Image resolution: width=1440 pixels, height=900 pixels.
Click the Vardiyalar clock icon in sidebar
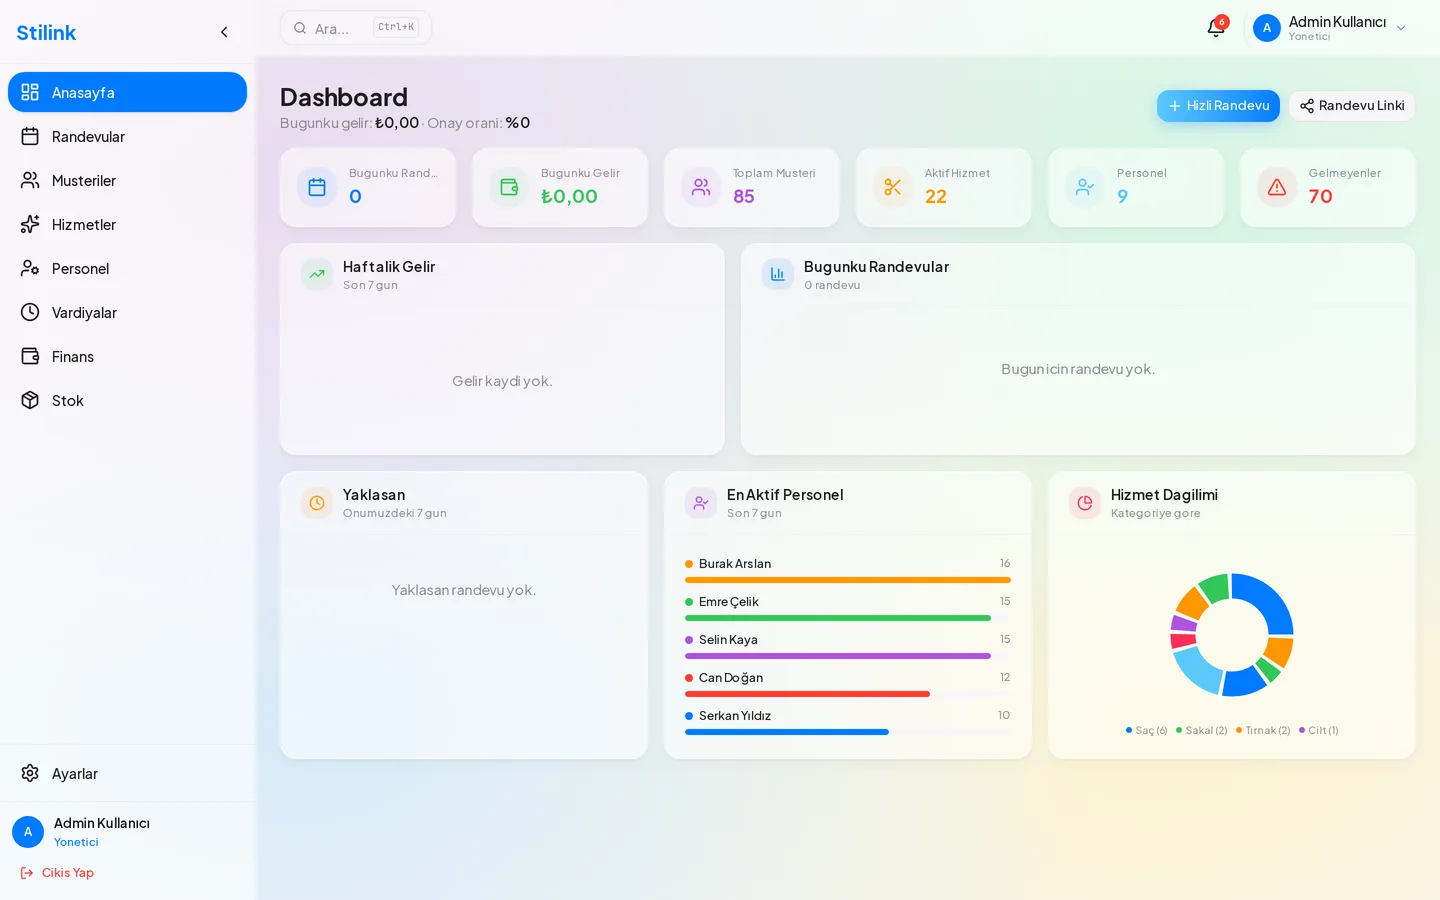point(30,312)
